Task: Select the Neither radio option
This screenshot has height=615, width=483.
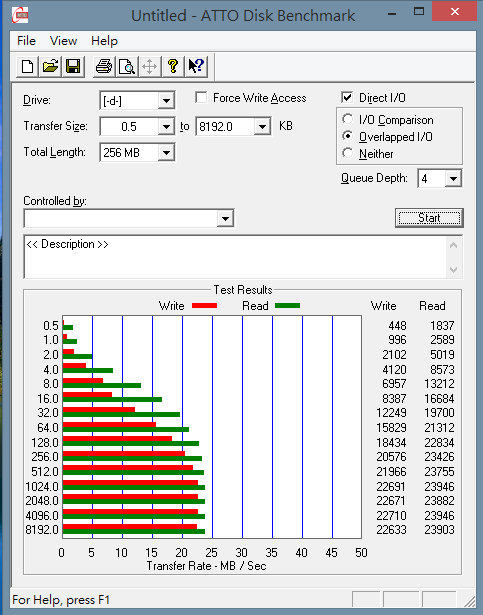Action: (x=347, y=153)
